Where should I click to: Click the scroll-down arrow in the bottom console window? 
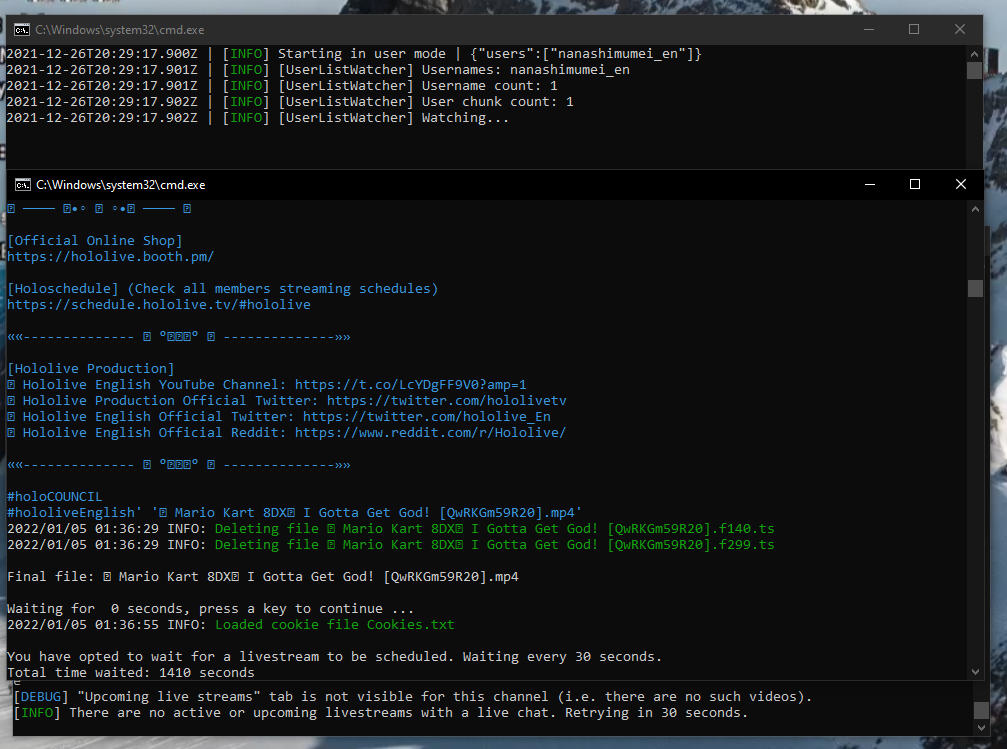point(981,728)
